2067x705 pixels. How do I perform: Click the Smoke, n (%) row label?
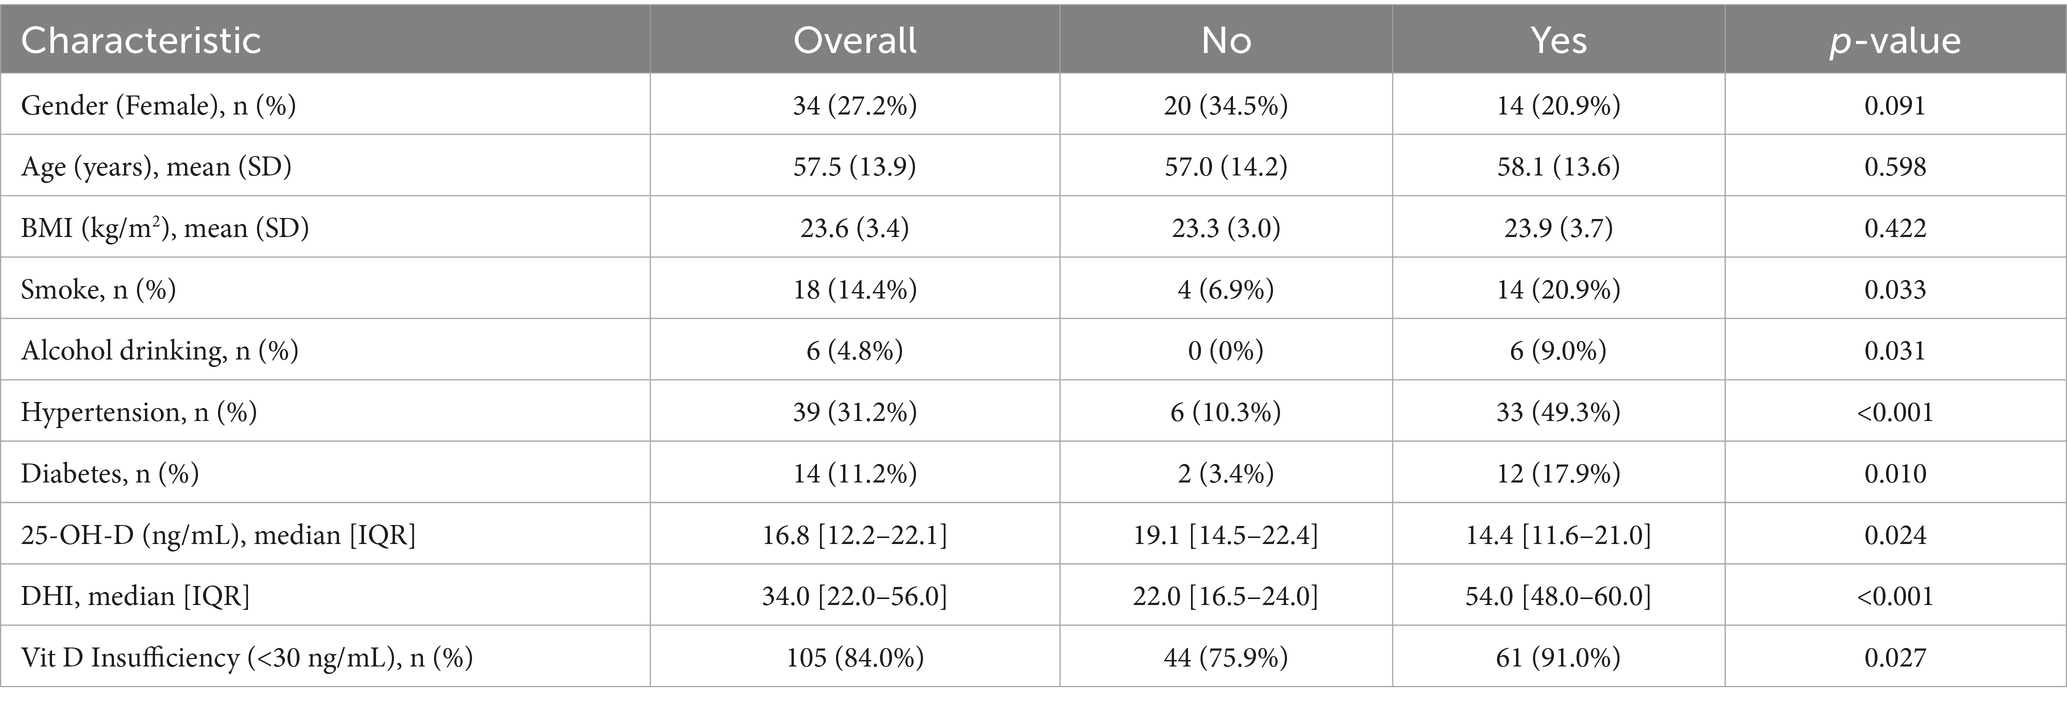(99, 289)
